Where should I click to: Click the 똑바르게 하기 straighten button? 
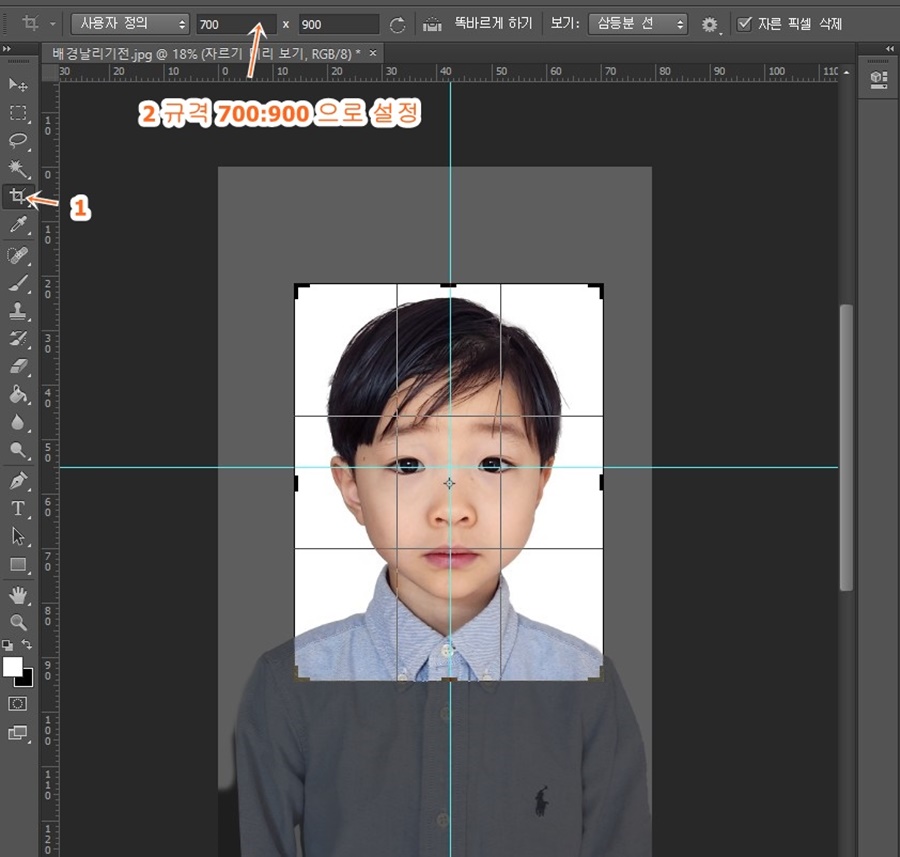tap(494, 24)
